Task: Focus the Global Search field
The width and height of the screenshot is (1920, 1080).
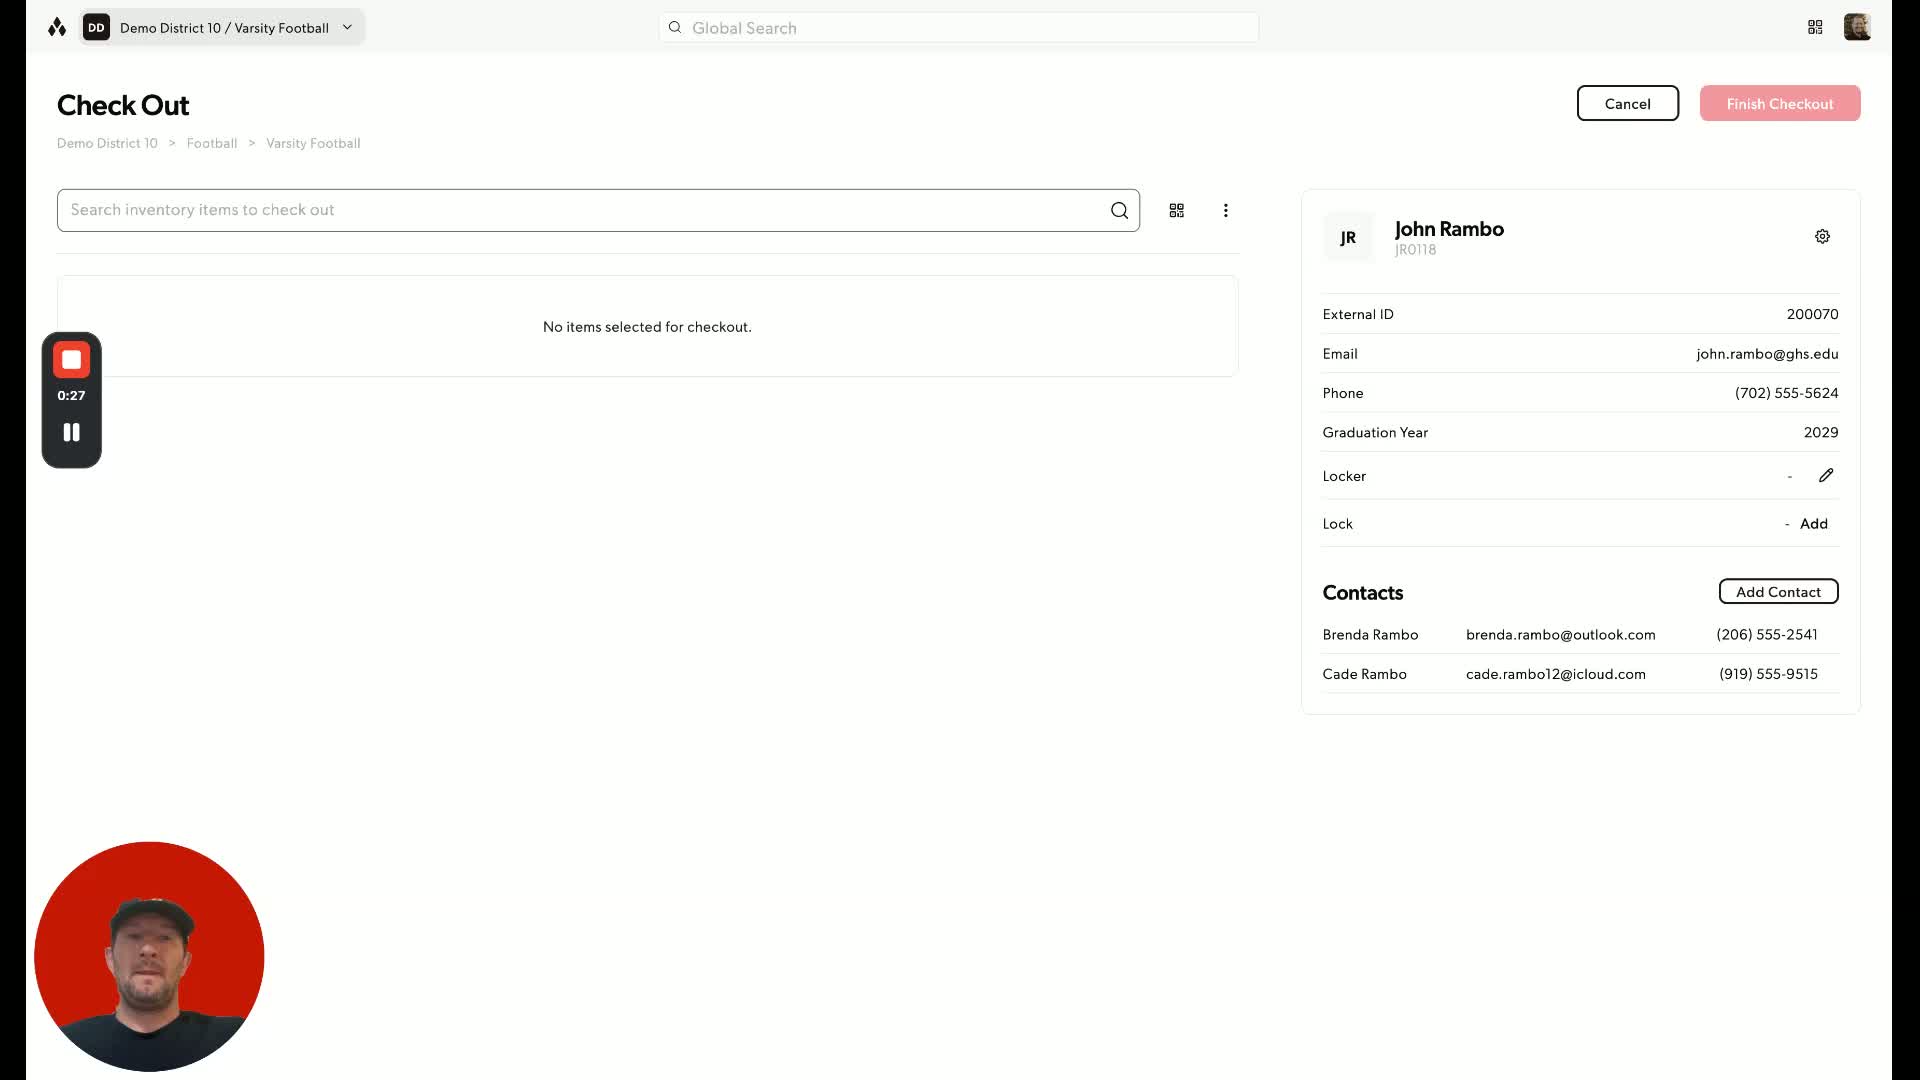Action: [959, 28]
